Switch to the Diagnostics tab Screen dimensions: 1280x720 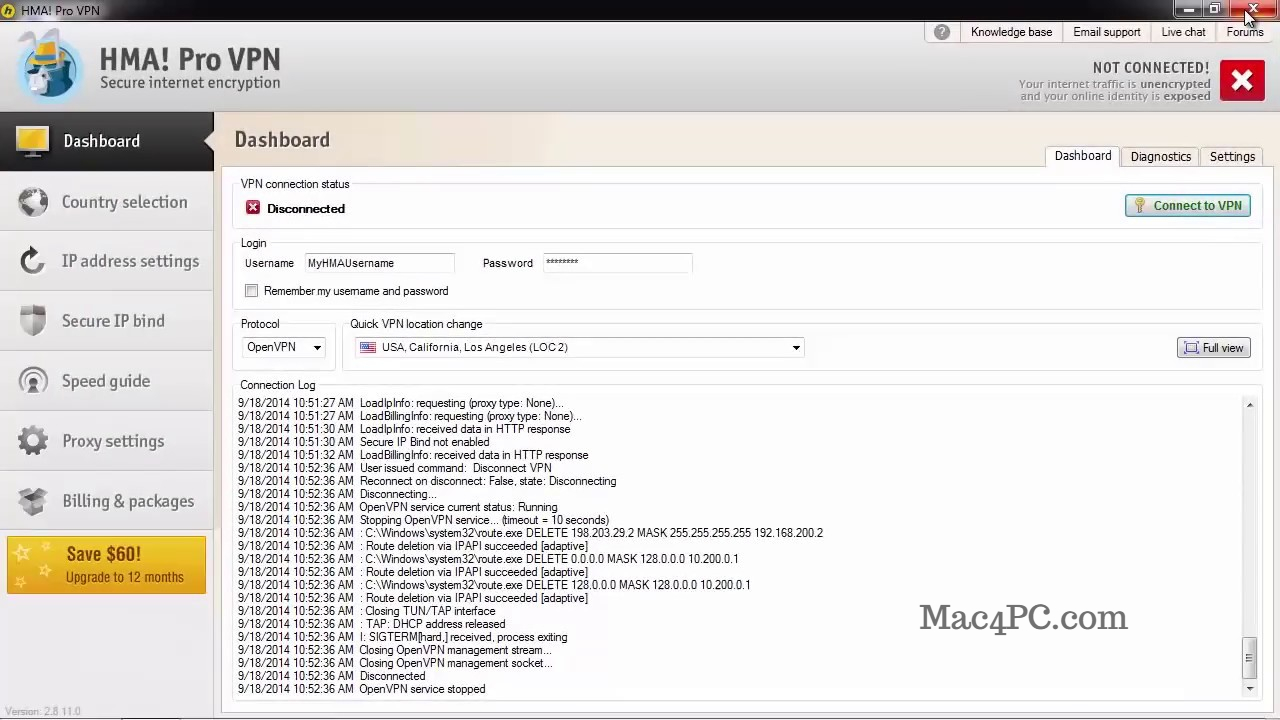[x=1160, y=157]
